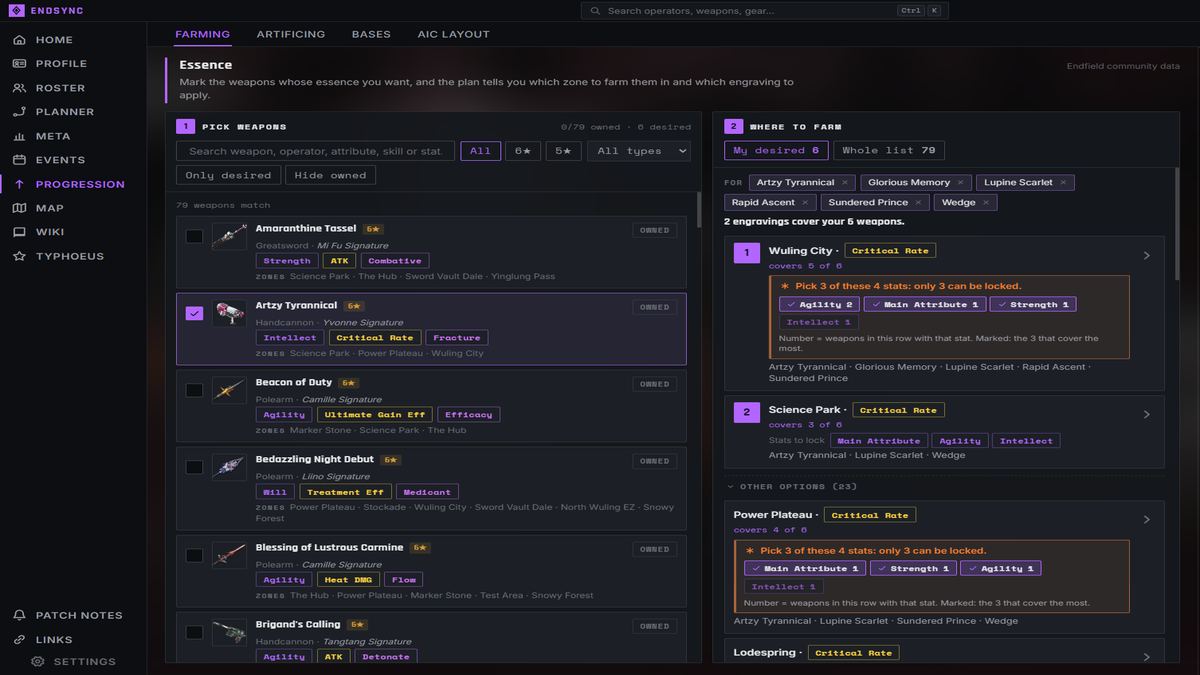
Task: Check Blessing of Lustrous Carmine checkbox
Action: click(194, 556)
